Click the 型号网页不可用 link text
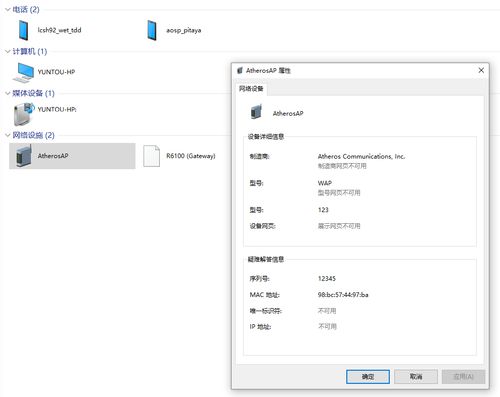The image size is (500, 397). coord(339,193)
